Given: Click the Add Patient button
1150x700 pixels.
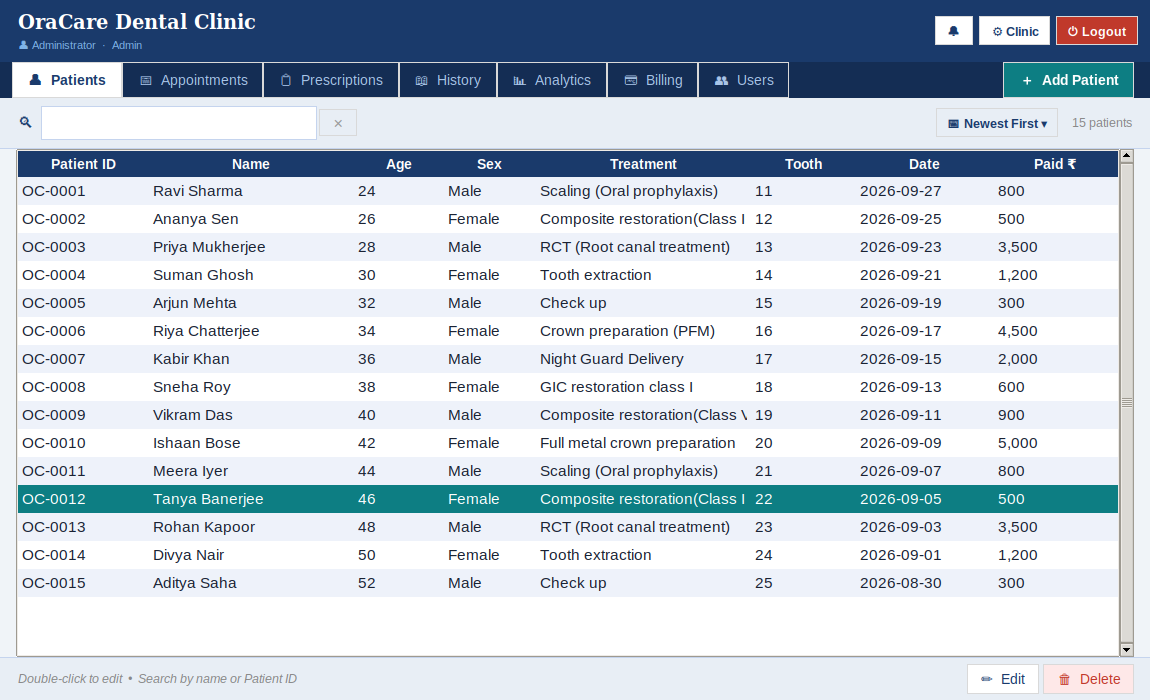Looking at the screenshot, I should (1068, 80).
